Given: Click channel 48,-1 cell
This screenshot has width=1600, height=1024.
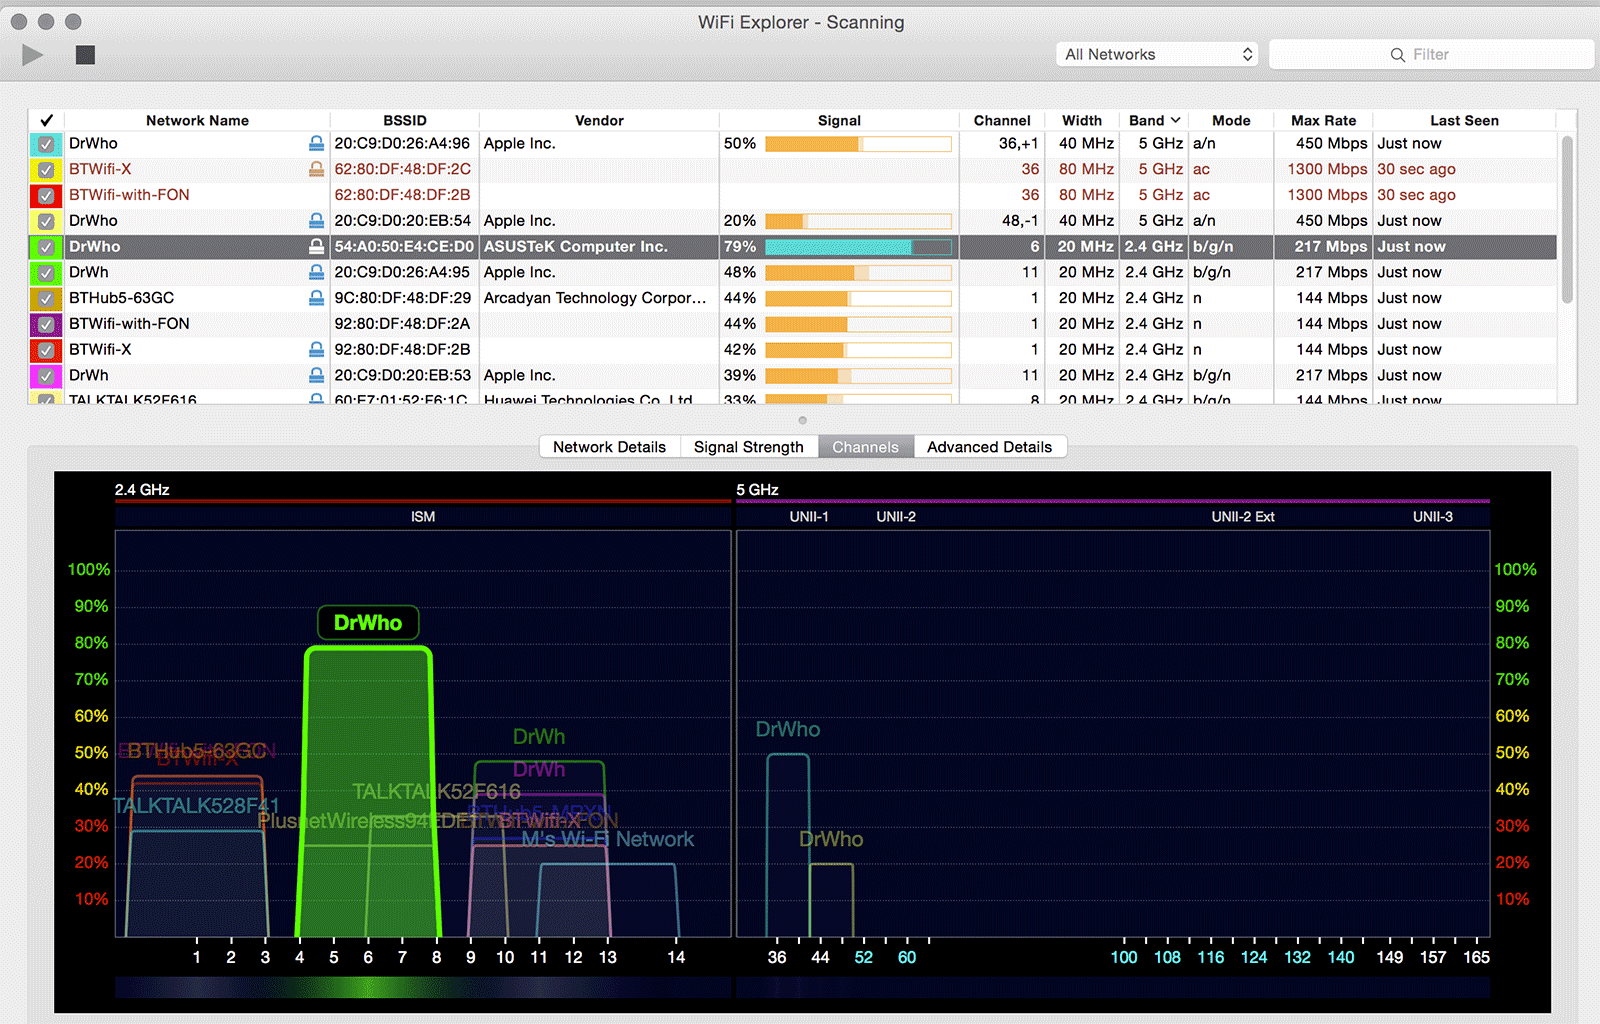Looking at the screenshot, I should tap(1001, 221).
